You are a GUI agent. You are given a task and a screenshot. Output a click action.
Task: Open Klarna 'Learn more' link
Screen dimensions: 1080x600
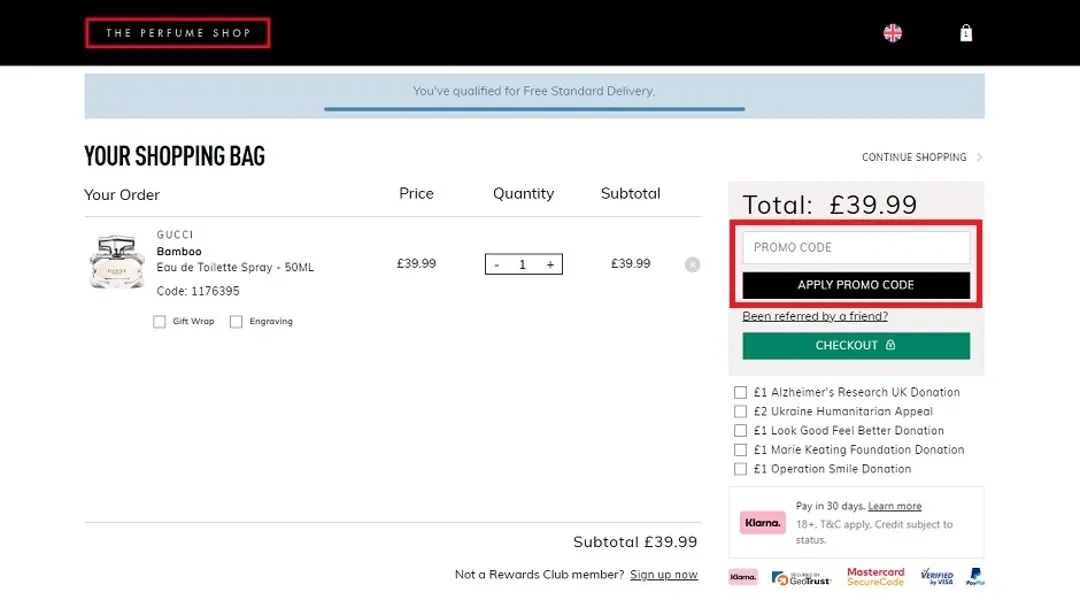(894, 506)
